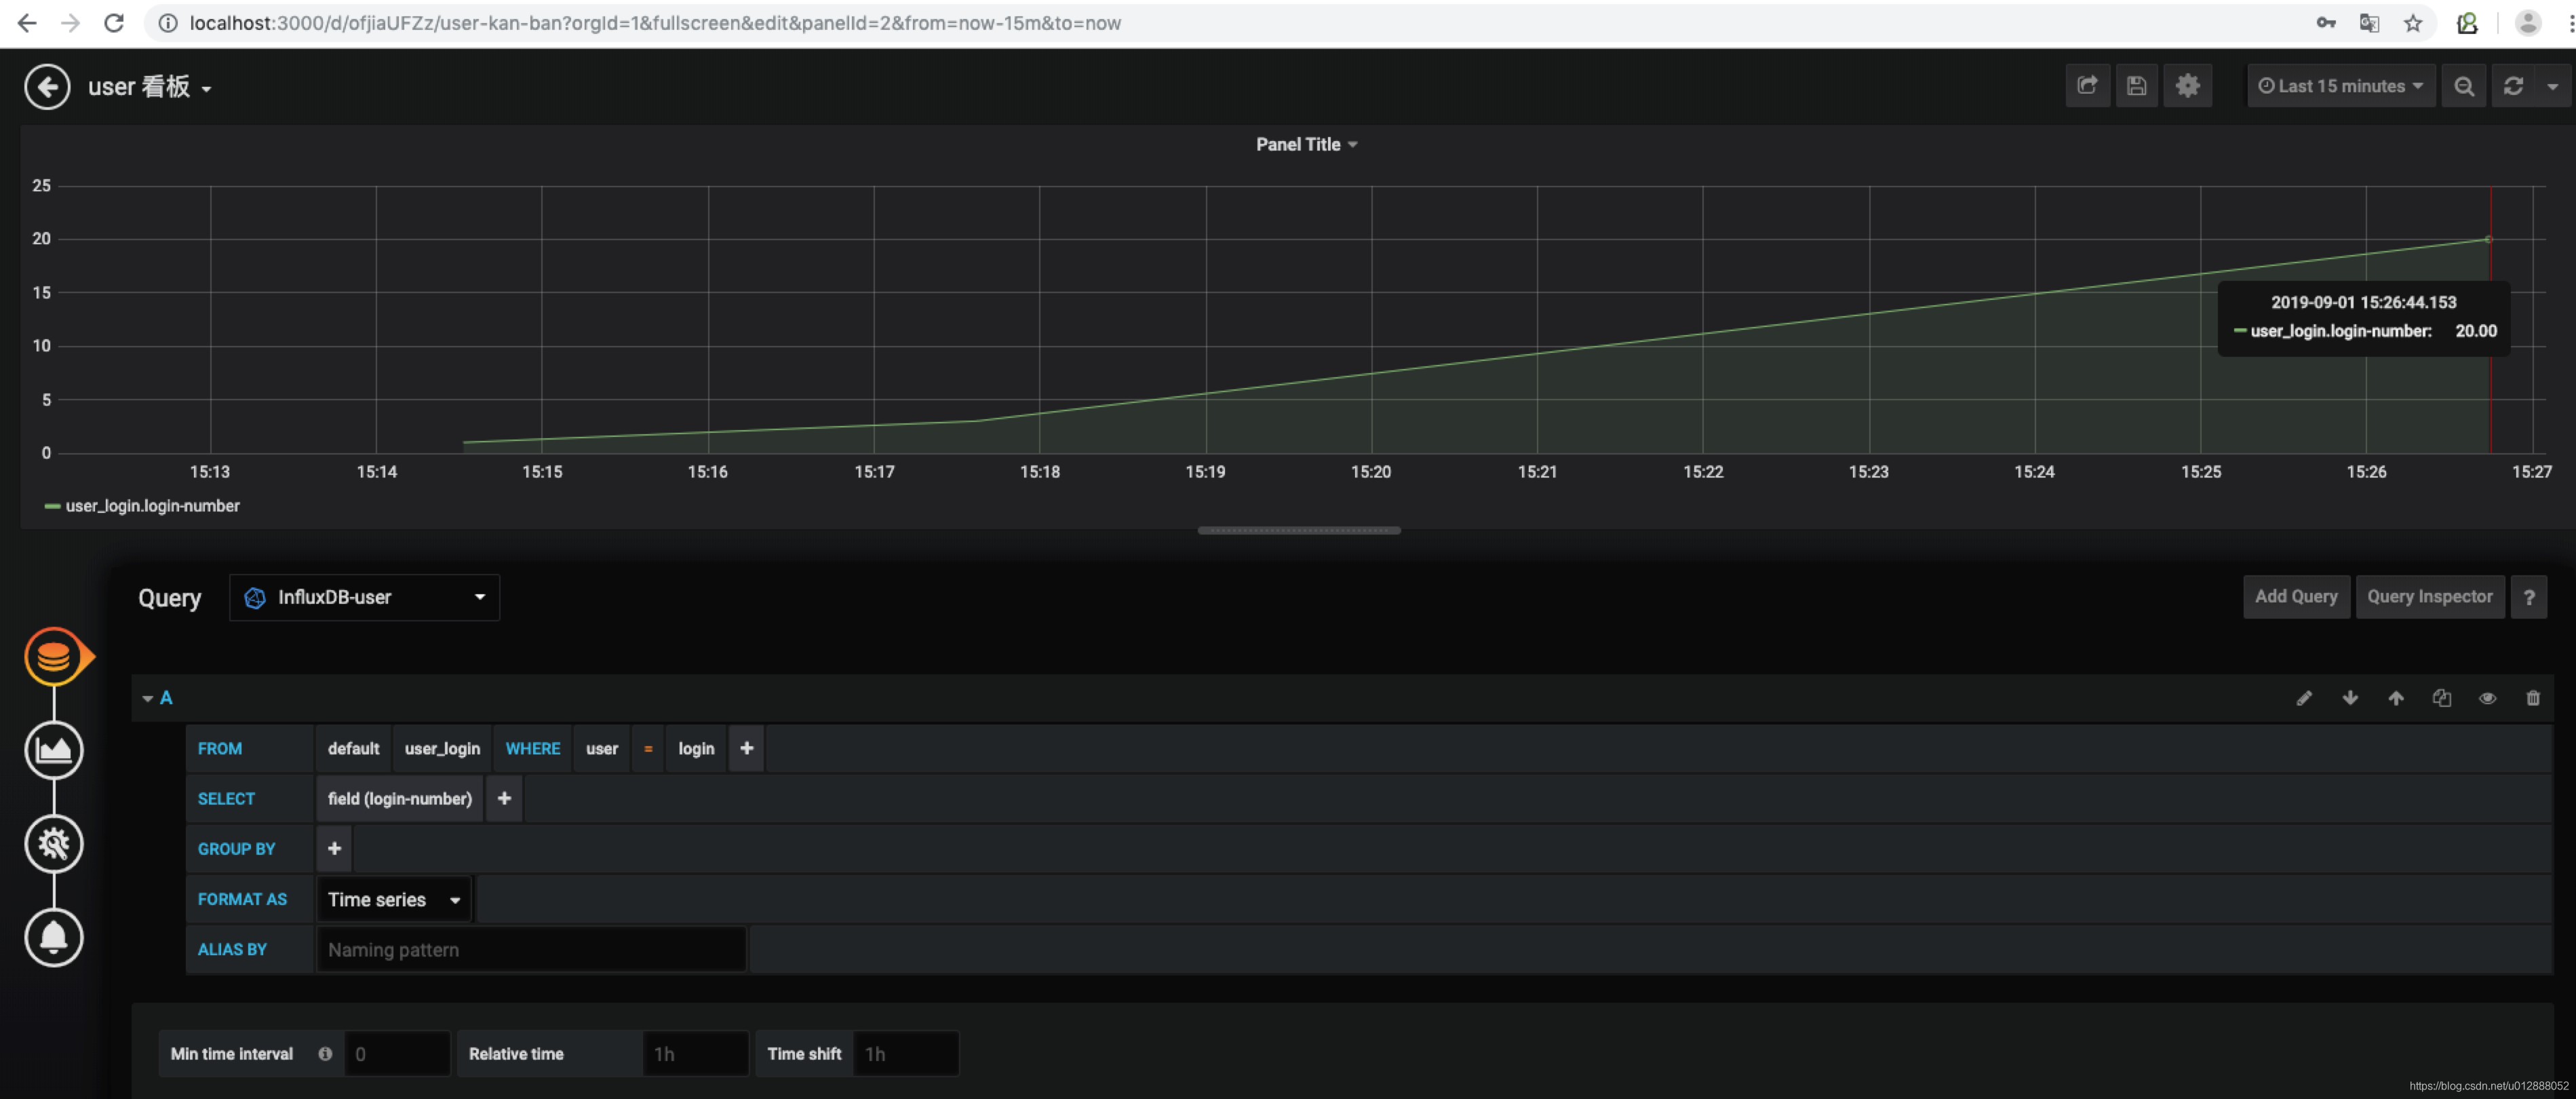Add SELECT function with plus button
This screenshot has height=1099, width=2576.
[x=504, y=798]
